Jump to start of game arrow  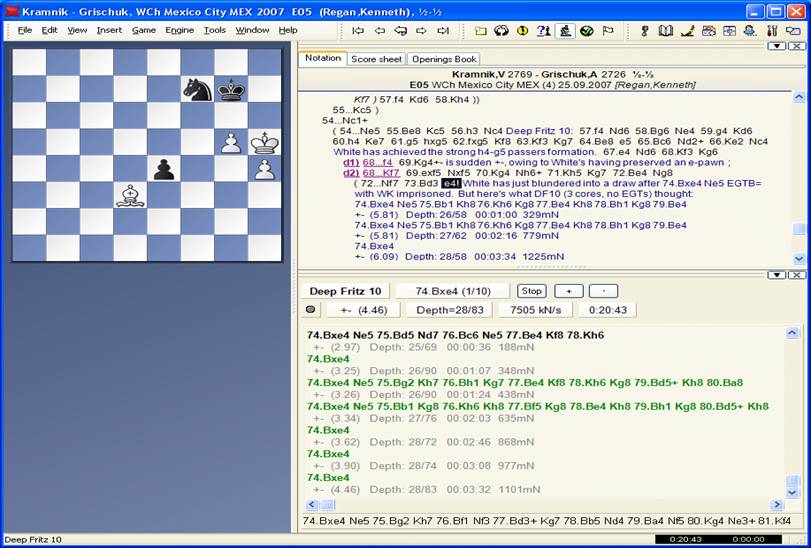(x=358, y=31)
